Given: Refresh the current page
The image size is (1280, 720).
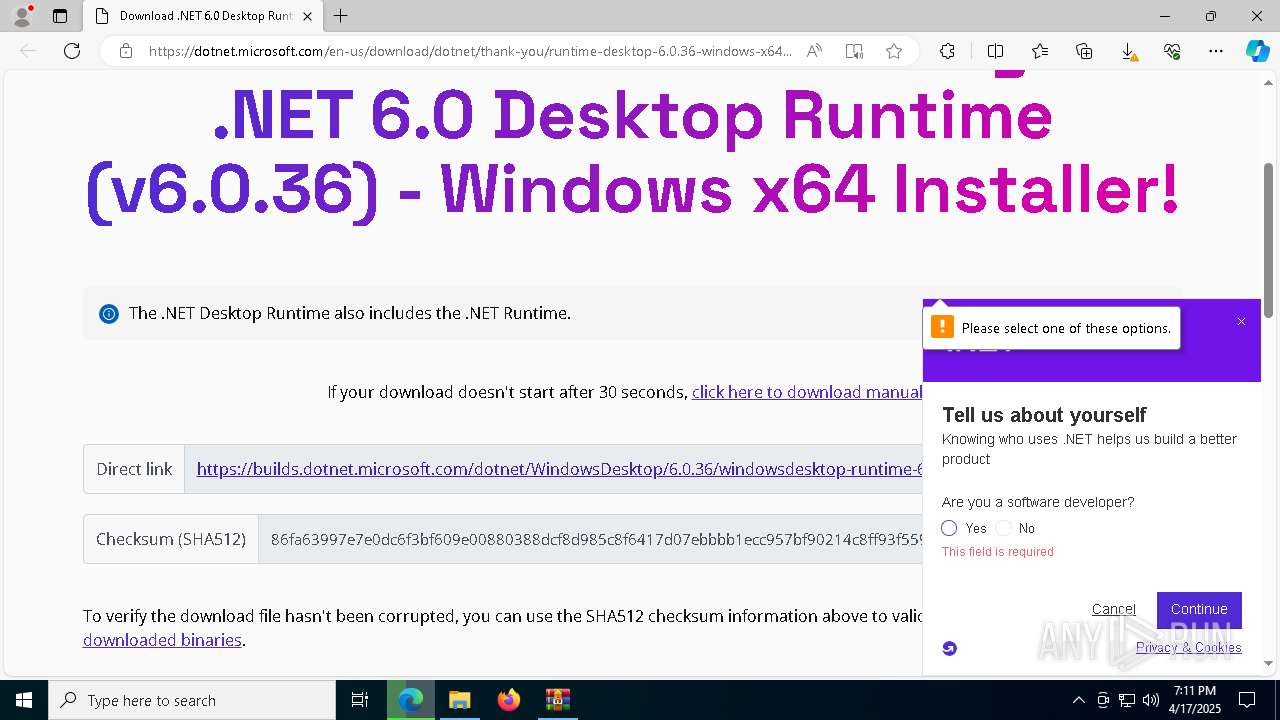Looking at the screenshot, I should pos(72,51).
